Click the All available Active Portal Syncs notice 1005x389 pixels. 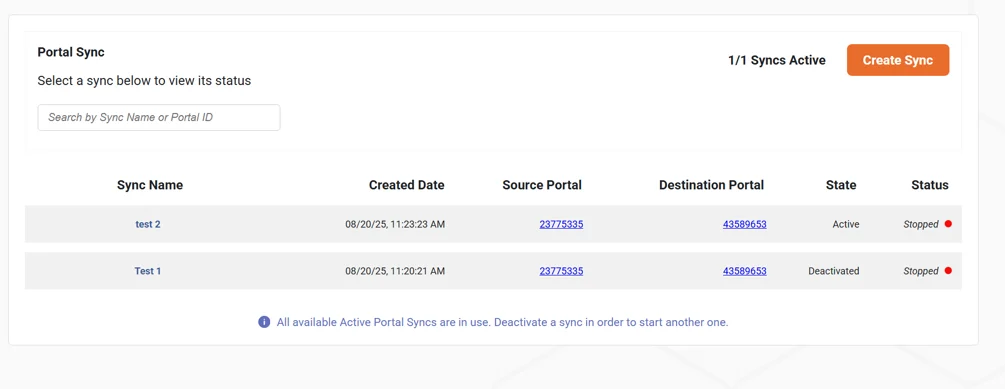502,322
